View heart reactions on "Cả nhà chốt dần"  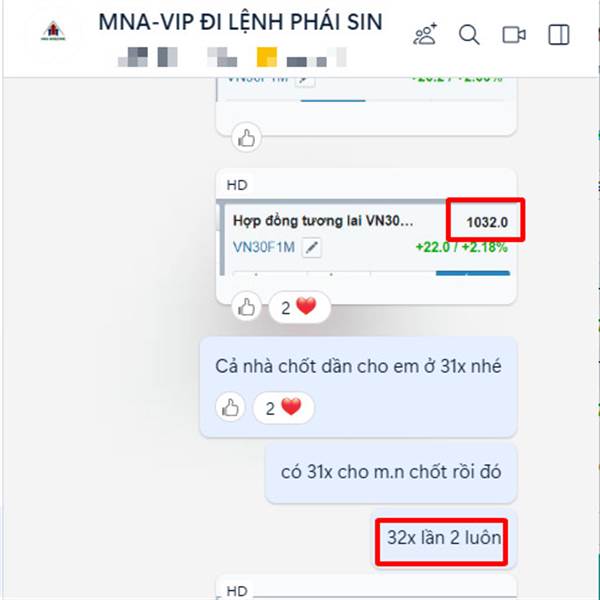coord(284,408)
